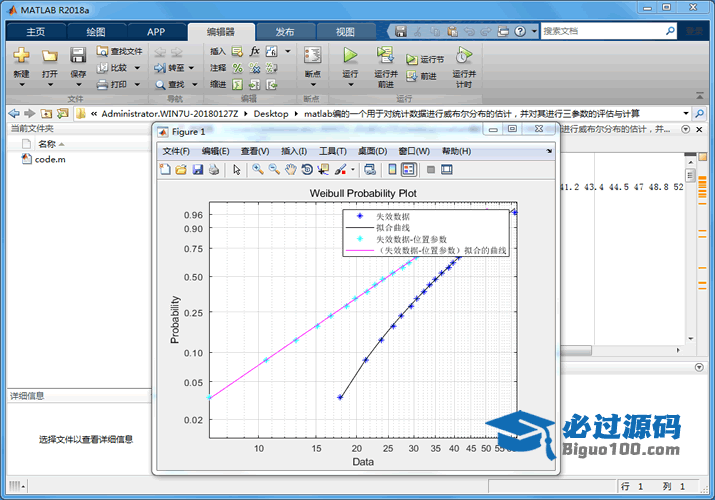Click the New (新建) script icon

click(x=21, y=55)
